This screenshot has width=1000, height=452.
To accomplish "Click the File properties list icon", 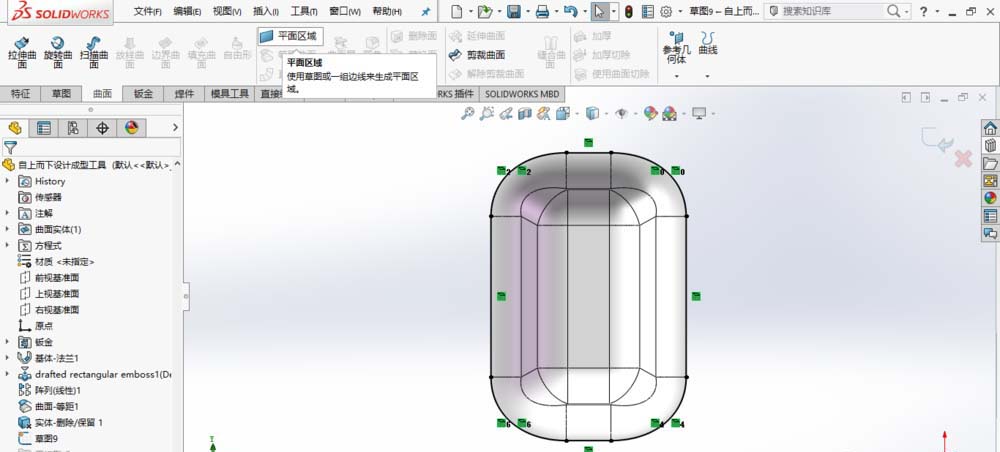I will click(648, 11).
